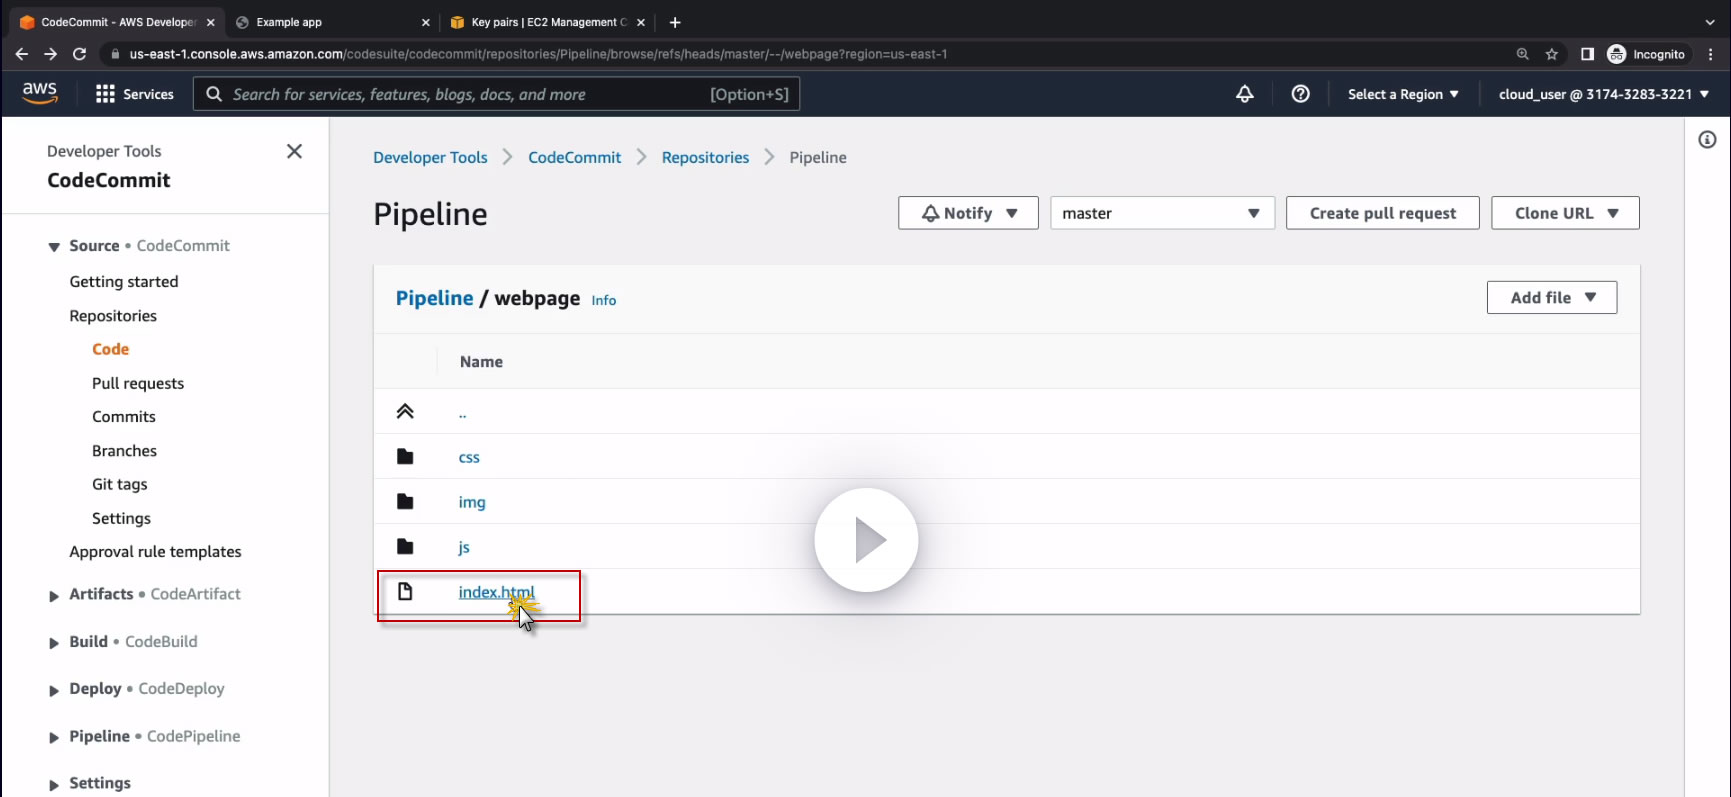Screen dimensions: 1731x797
Task: Open the cloud_user account menu
Action: (x=1604, y=94)
